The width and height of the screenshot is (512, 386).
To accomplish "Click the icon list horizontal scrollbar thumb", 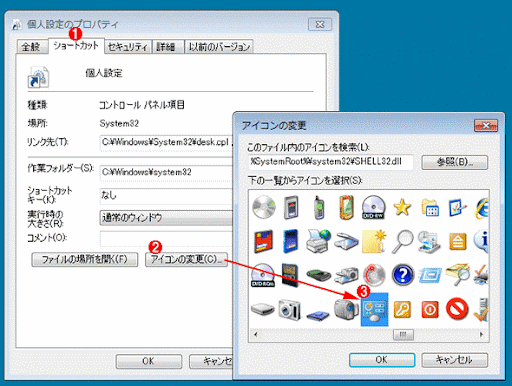I will [403, 334].
